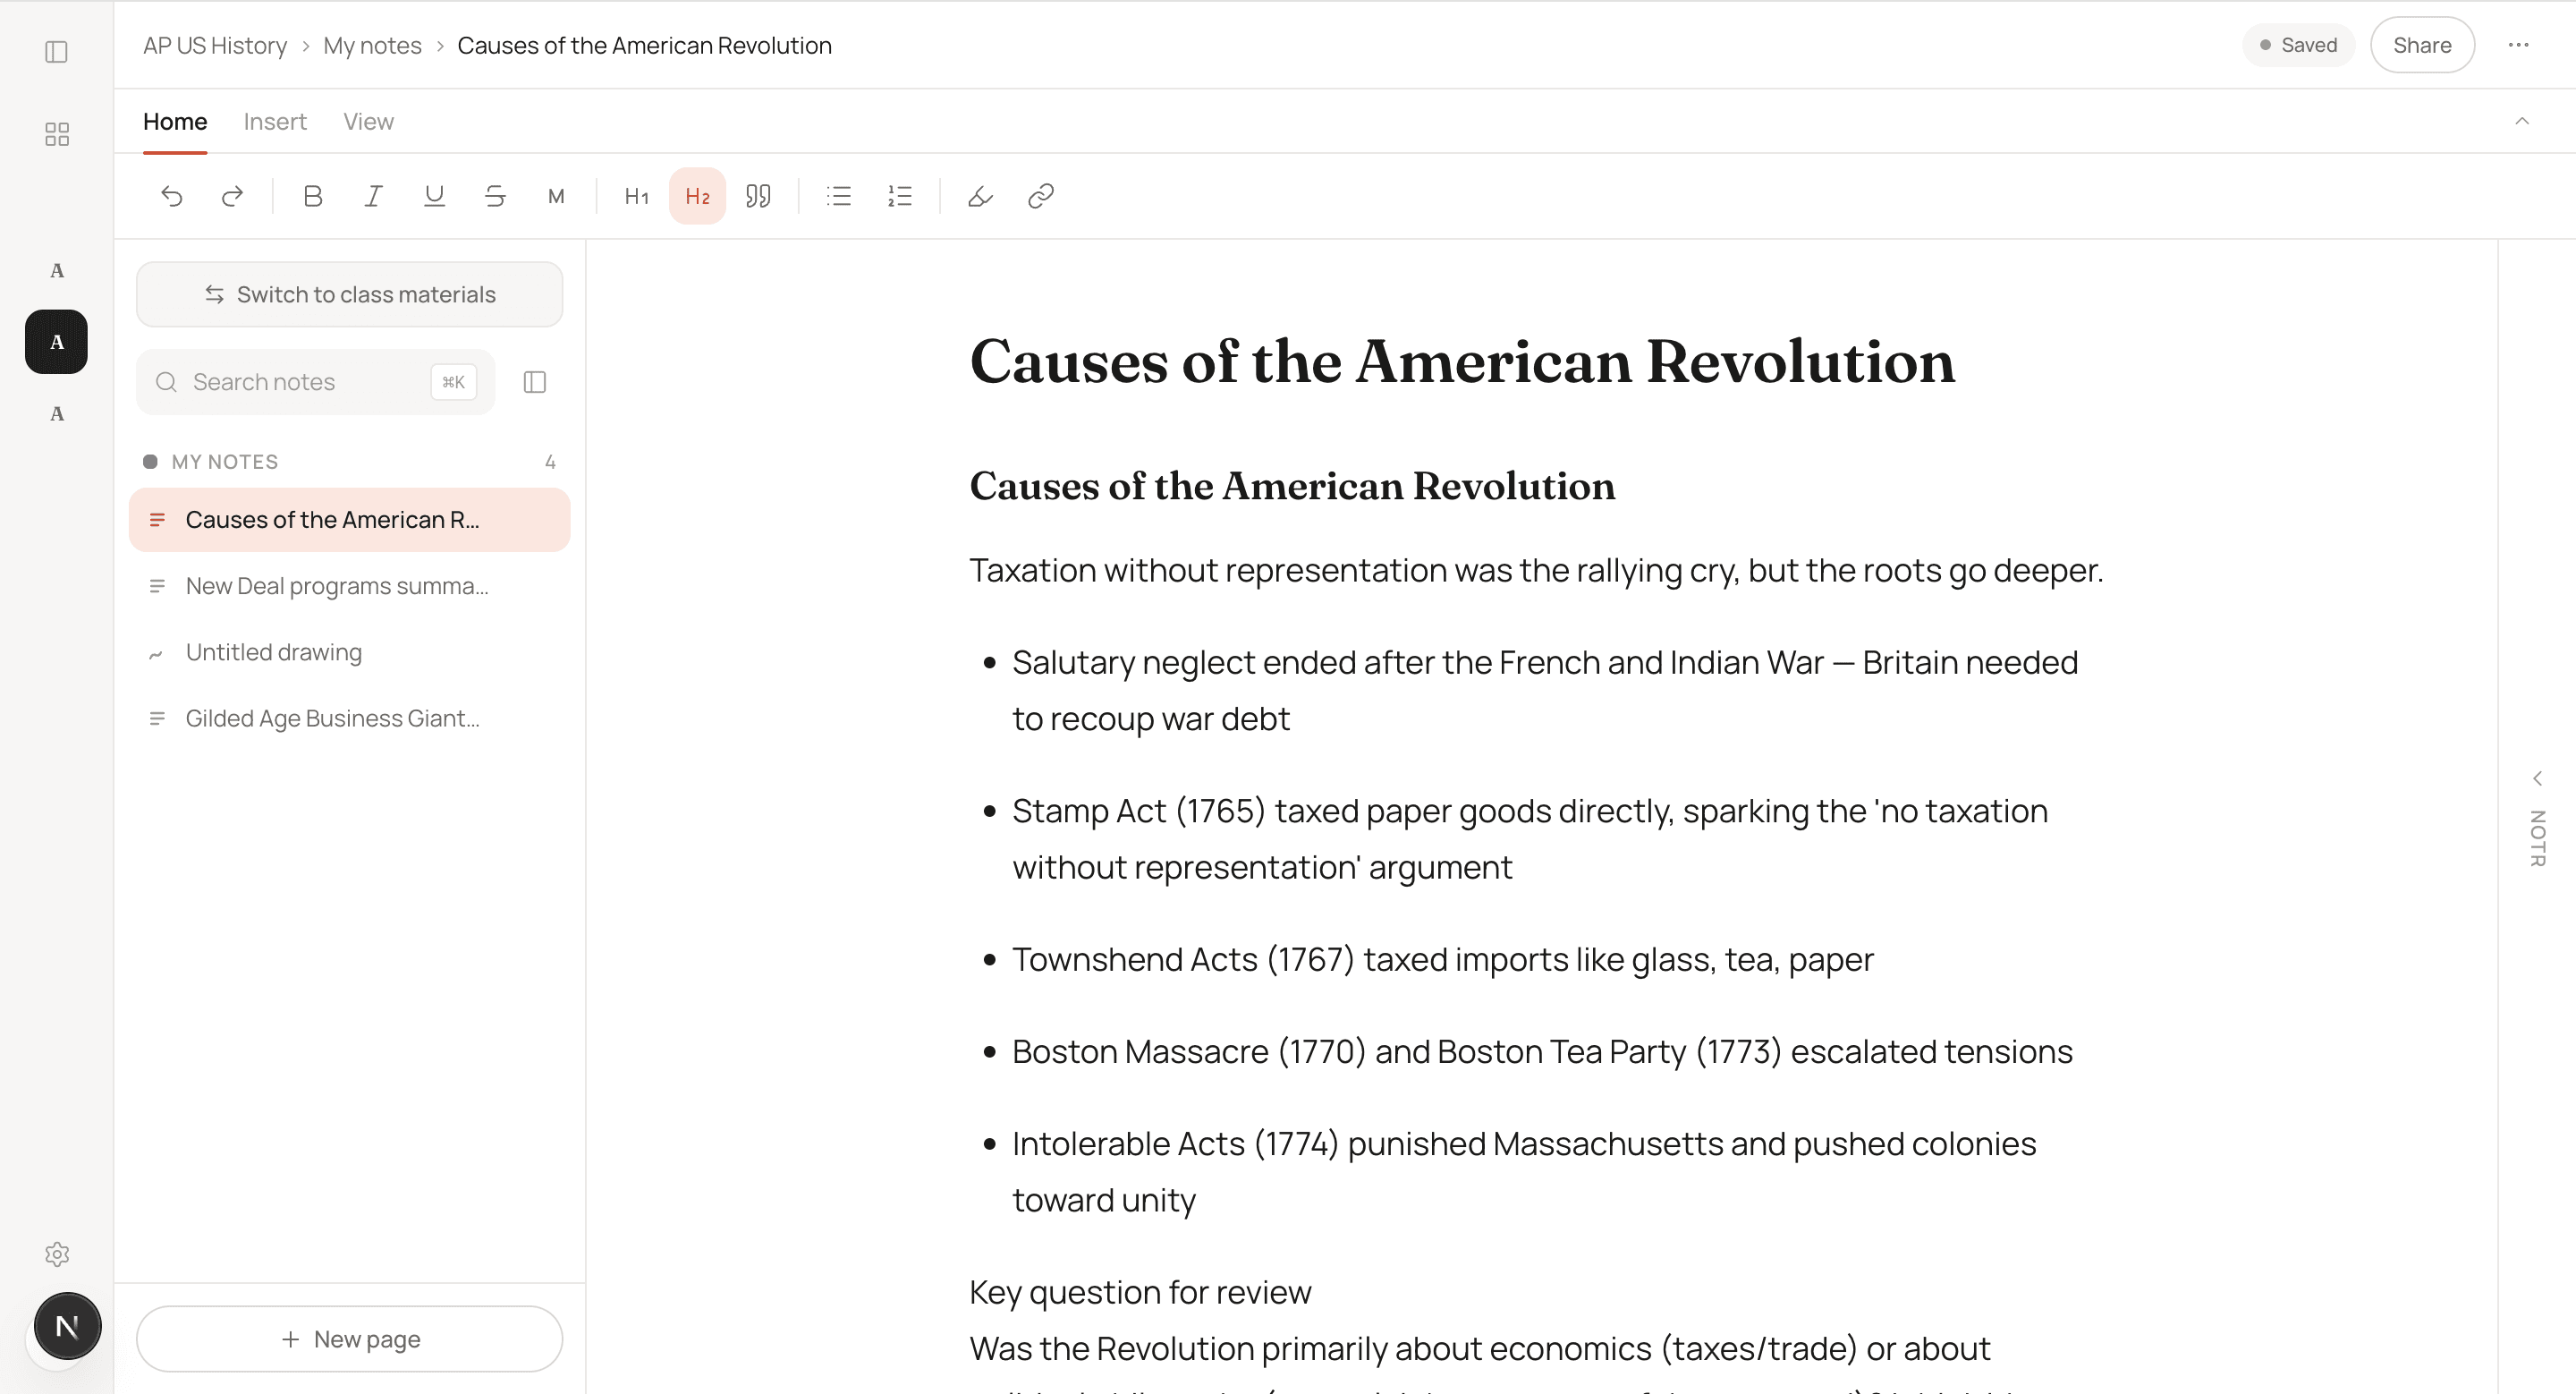Click the Share button
This screenshot has width=2576, height=1394.
point(2422,45)
